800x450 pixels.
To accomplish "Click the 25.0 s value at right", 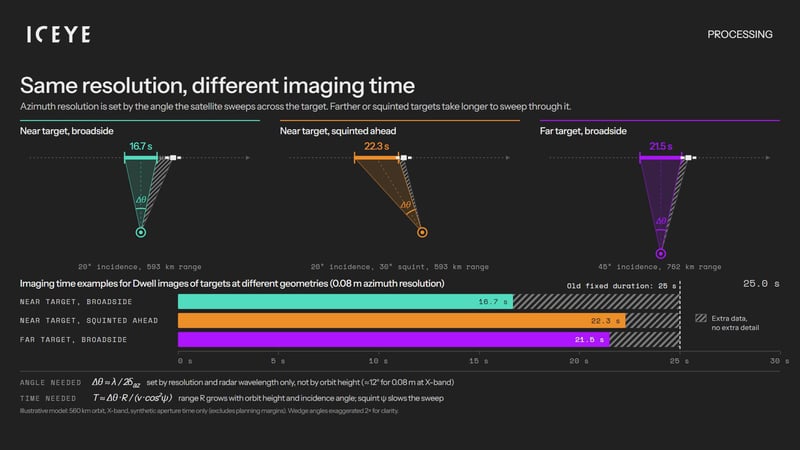I will point(761,284).
